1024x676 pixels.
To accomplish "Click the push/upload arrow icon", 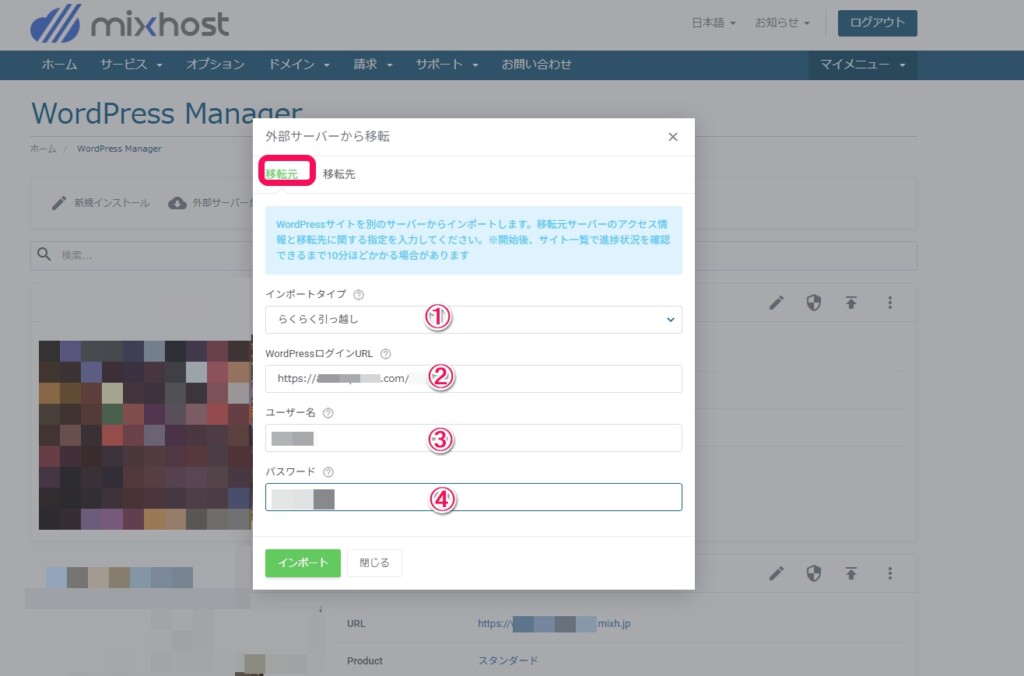I will click(852, 302).
